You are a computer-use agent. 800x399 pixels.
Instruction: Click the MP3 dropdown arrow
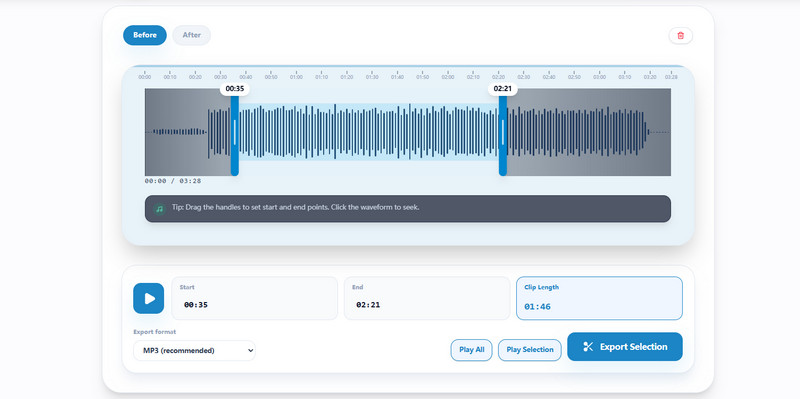click(x=250, y=351)
